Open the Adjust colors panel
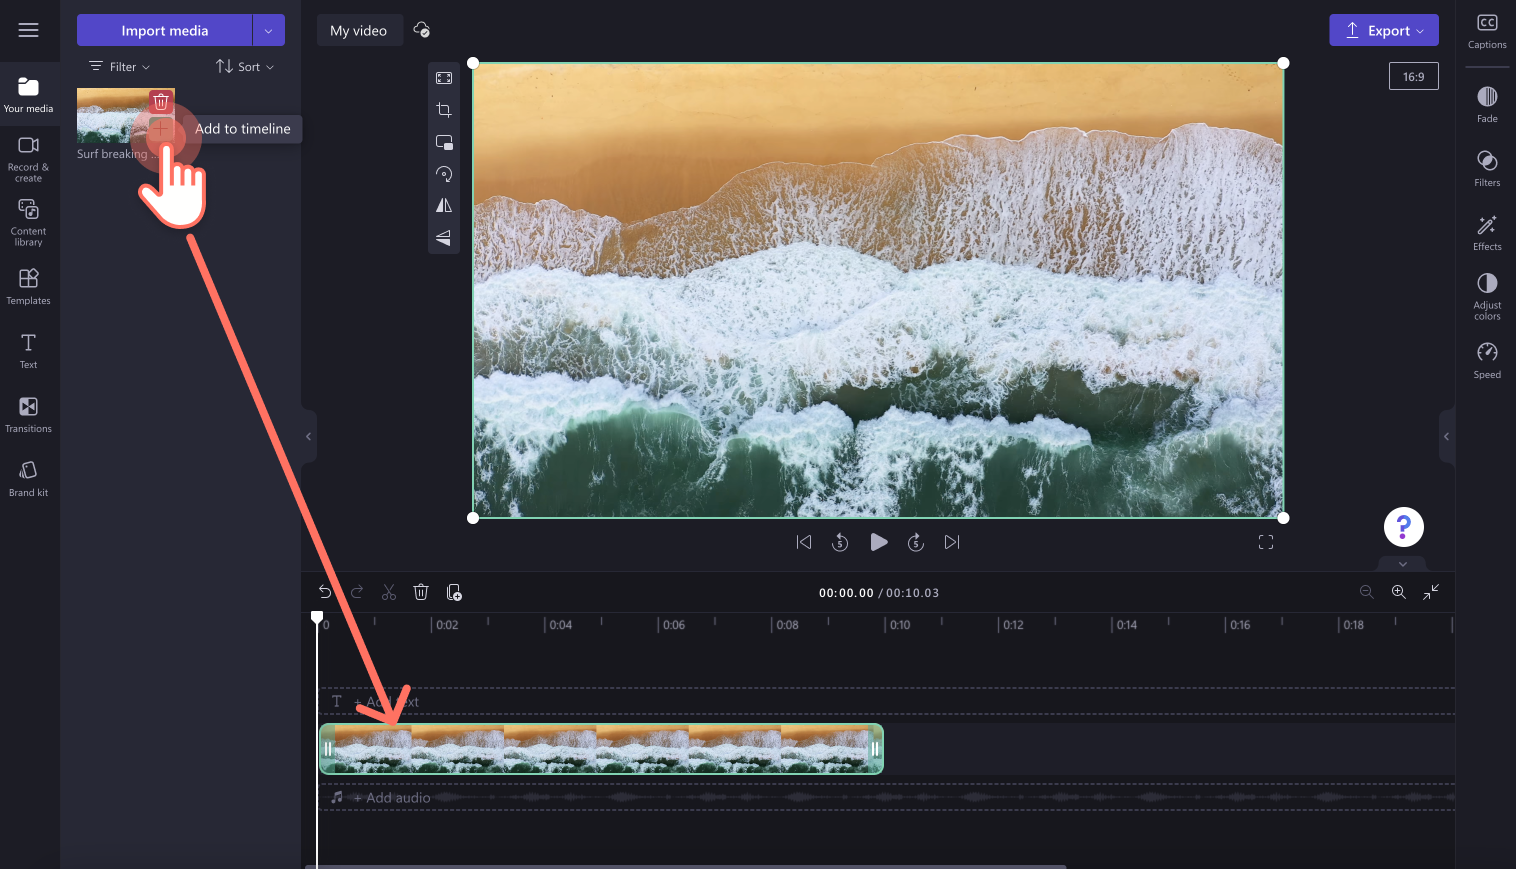The height and width of the screenshot is (869, 1516). tap(1487, 296)
